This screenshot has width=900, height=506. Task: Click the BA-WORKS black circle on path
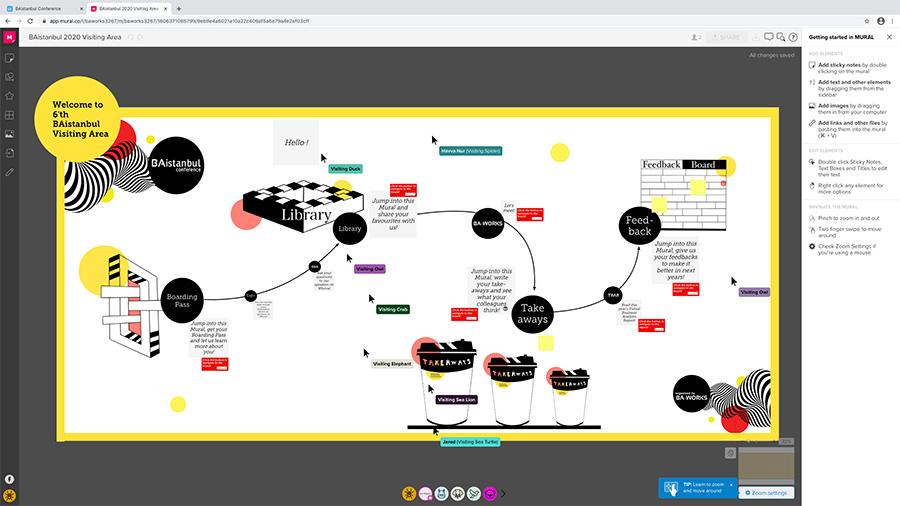[488, 224]
